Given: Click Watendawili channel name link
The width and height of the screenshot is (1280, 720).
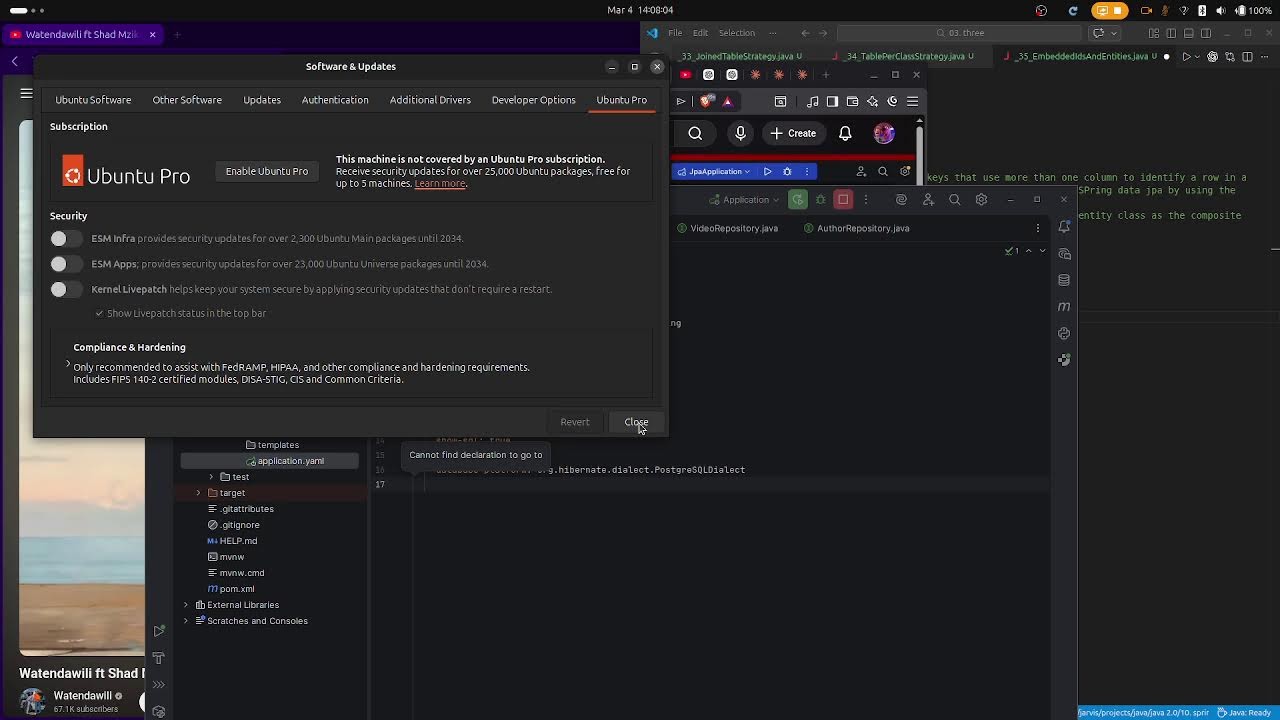Looking at the screenshot, I should pos(83,696).
